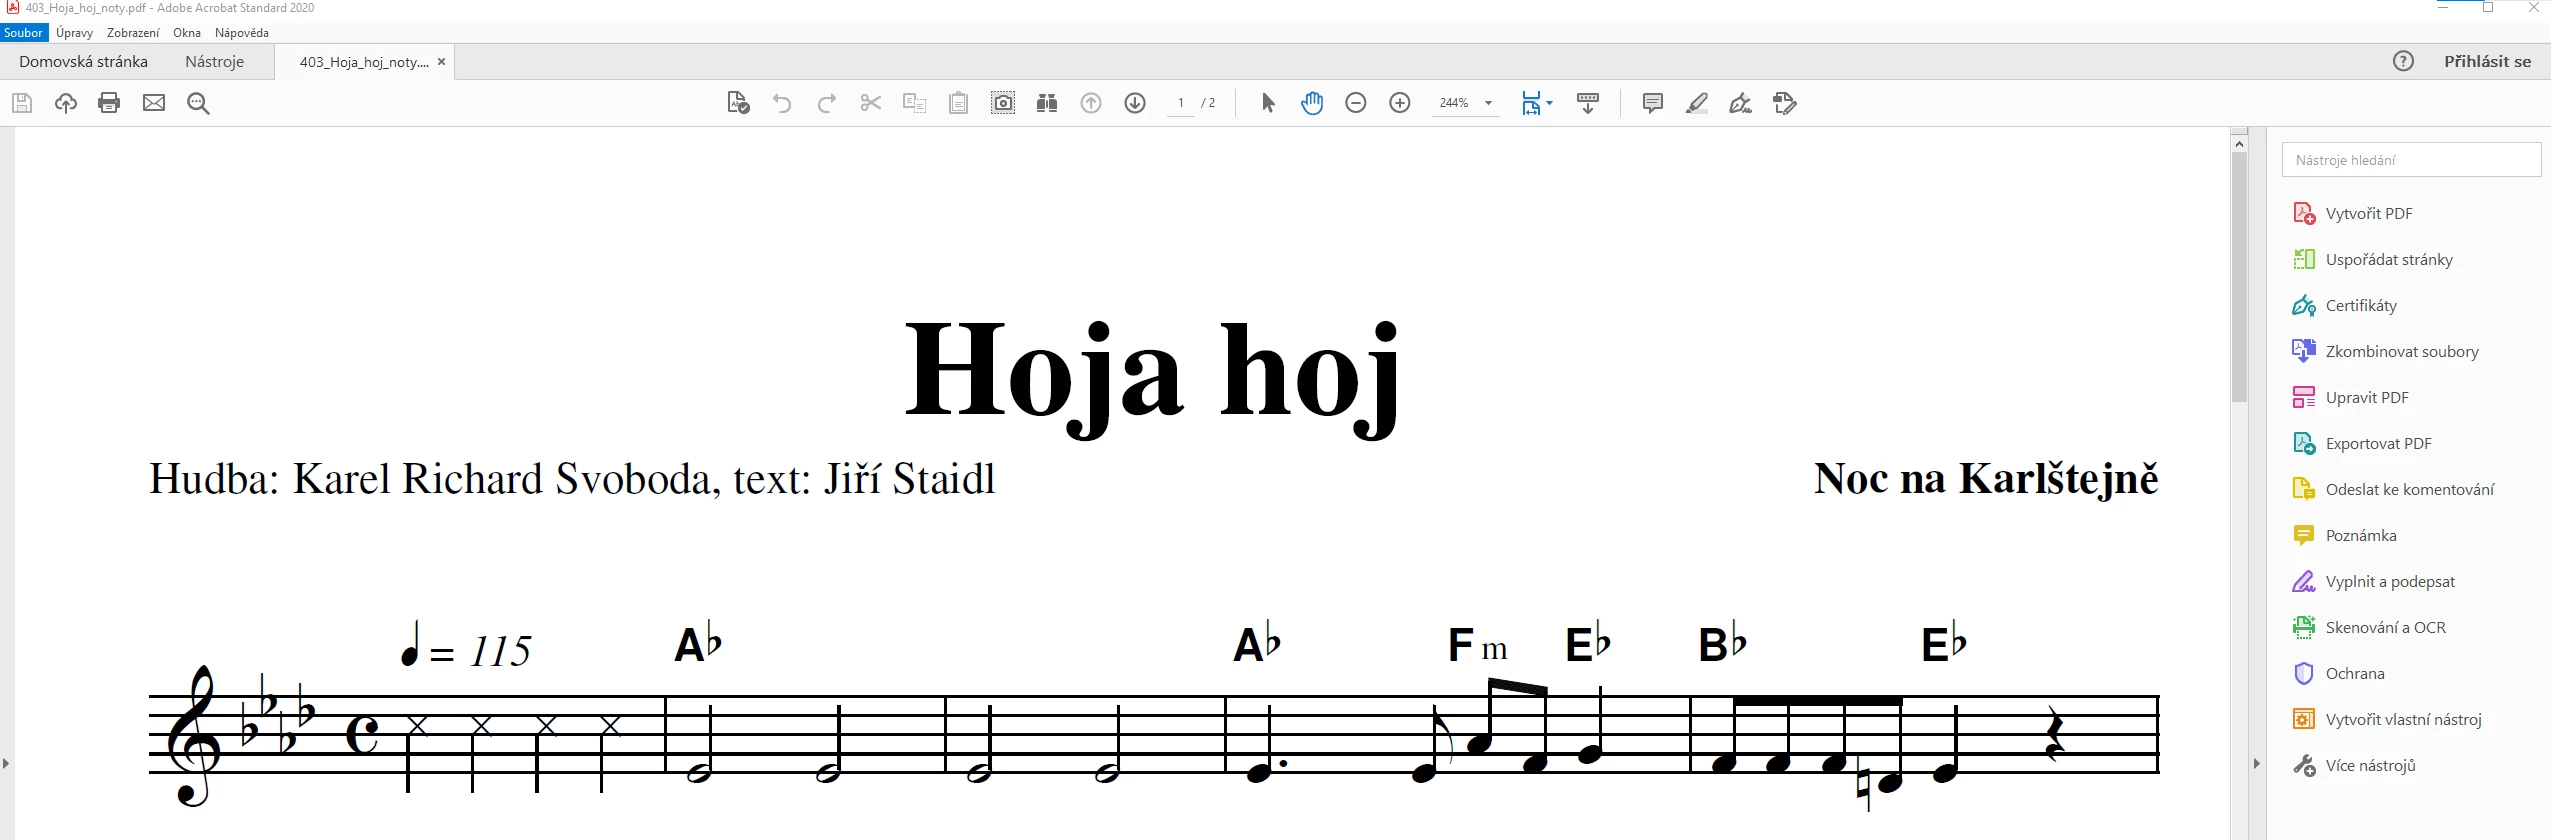Open the Okna menu
Screen dimensions: 2551x840
pyautogui.click(x=187, y=33)
